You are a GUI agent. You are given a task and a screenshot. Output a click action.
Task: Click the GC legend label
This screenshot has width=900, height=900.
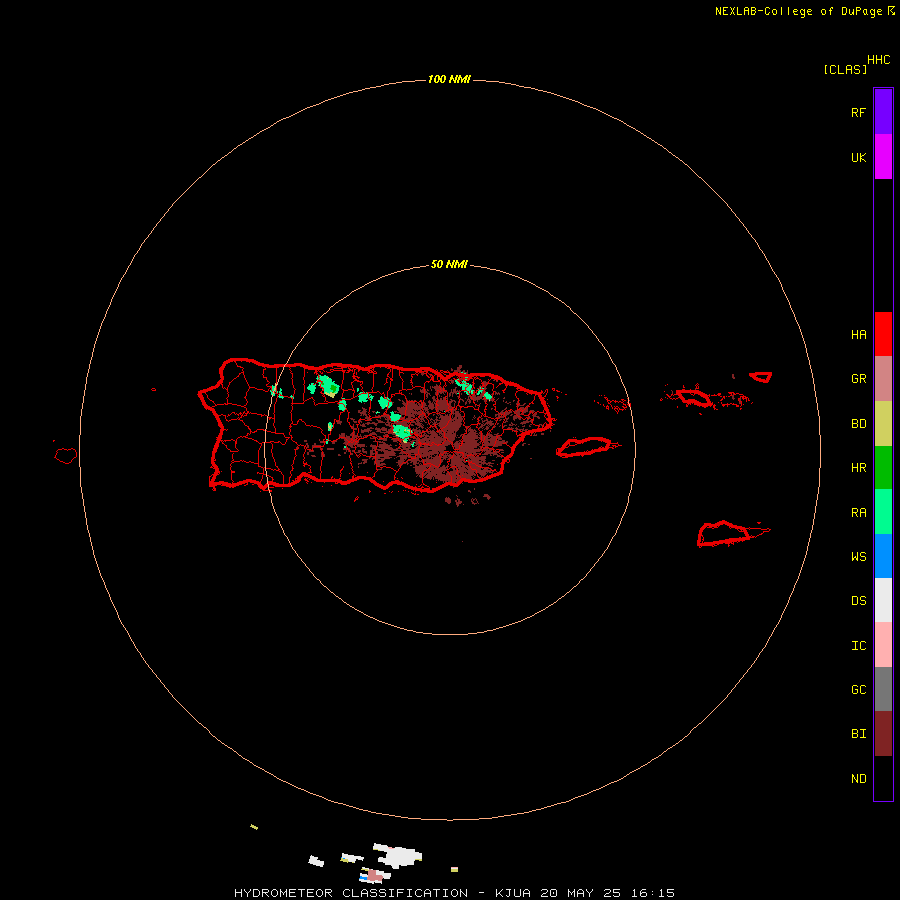(x=858, y=690)
